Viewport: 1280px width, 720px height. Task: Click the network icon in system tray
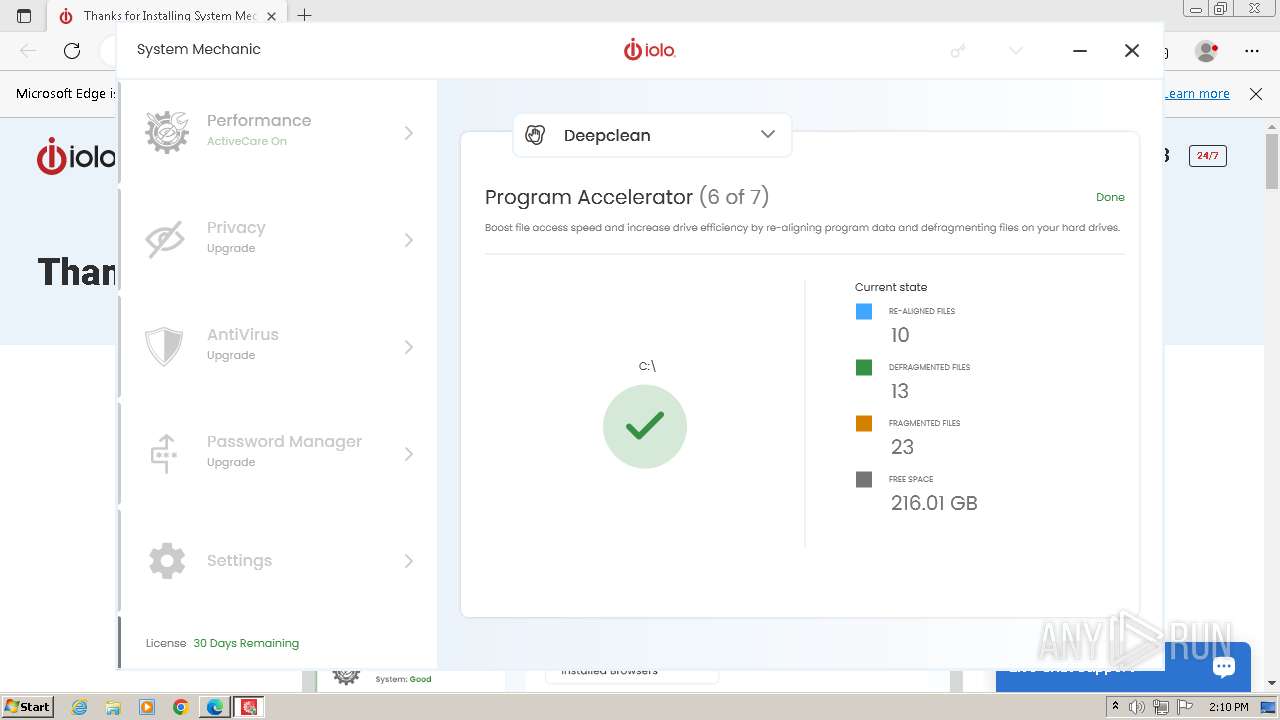point(1161,707)
